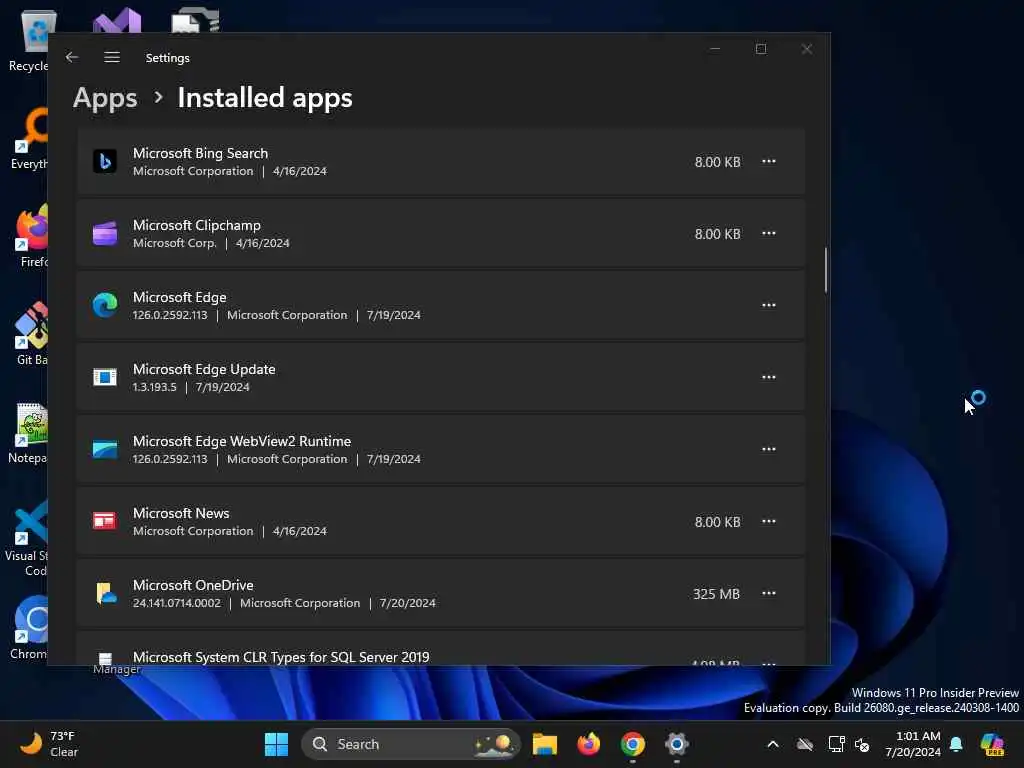Viewport: 1024px width, 768px height.
Task: Select the Notepad++ desktop shortcut
Action: (x=28, y=433)
